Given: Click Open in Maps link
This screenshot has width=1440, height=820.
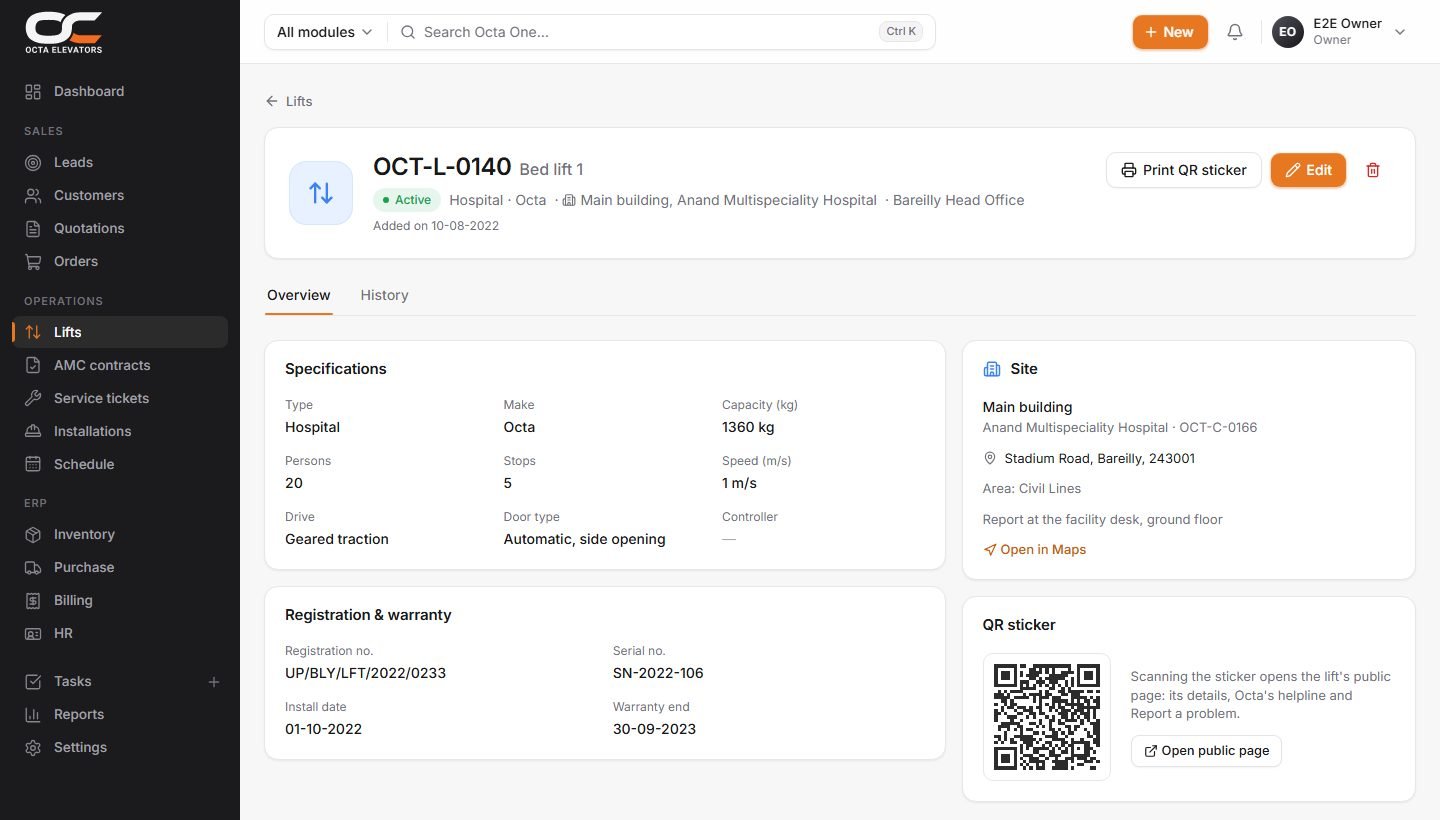Looking at the screenshot, I should pyautogui.click(x=1034, y=550).
